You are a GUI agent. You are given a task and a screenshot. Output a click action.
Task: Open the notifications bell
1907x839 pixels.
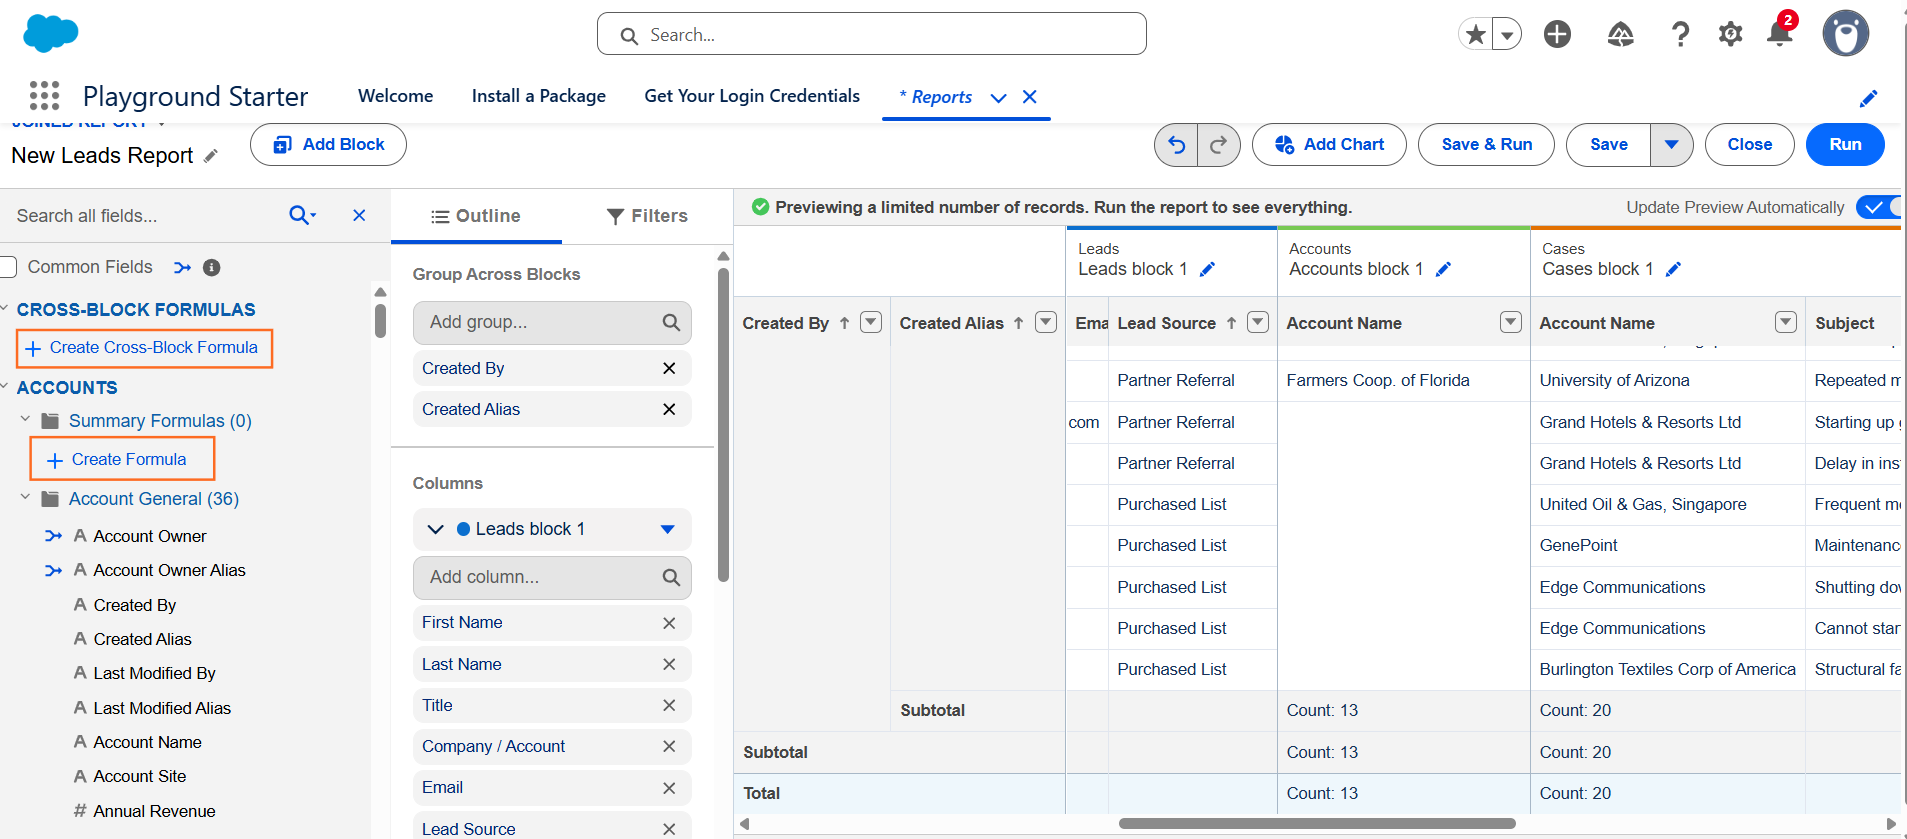(x=1779, y=35)
